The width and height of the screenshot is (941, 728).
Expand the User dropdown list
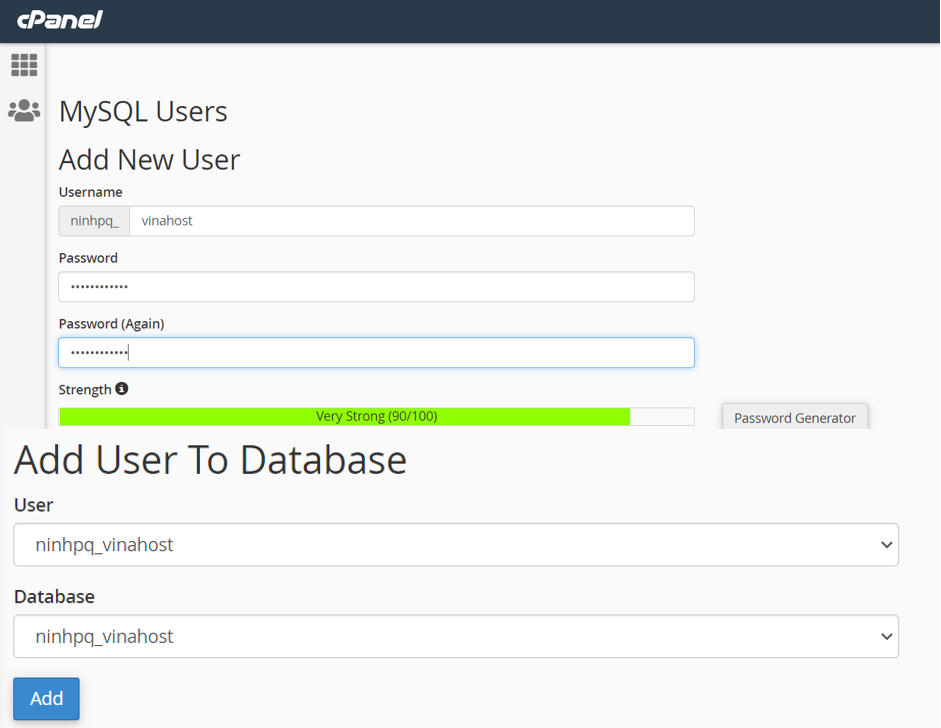(x=456, y=545)
